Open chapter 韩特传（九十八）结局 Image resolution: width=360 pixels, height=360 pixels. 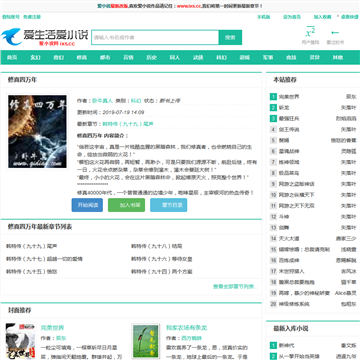157,246
